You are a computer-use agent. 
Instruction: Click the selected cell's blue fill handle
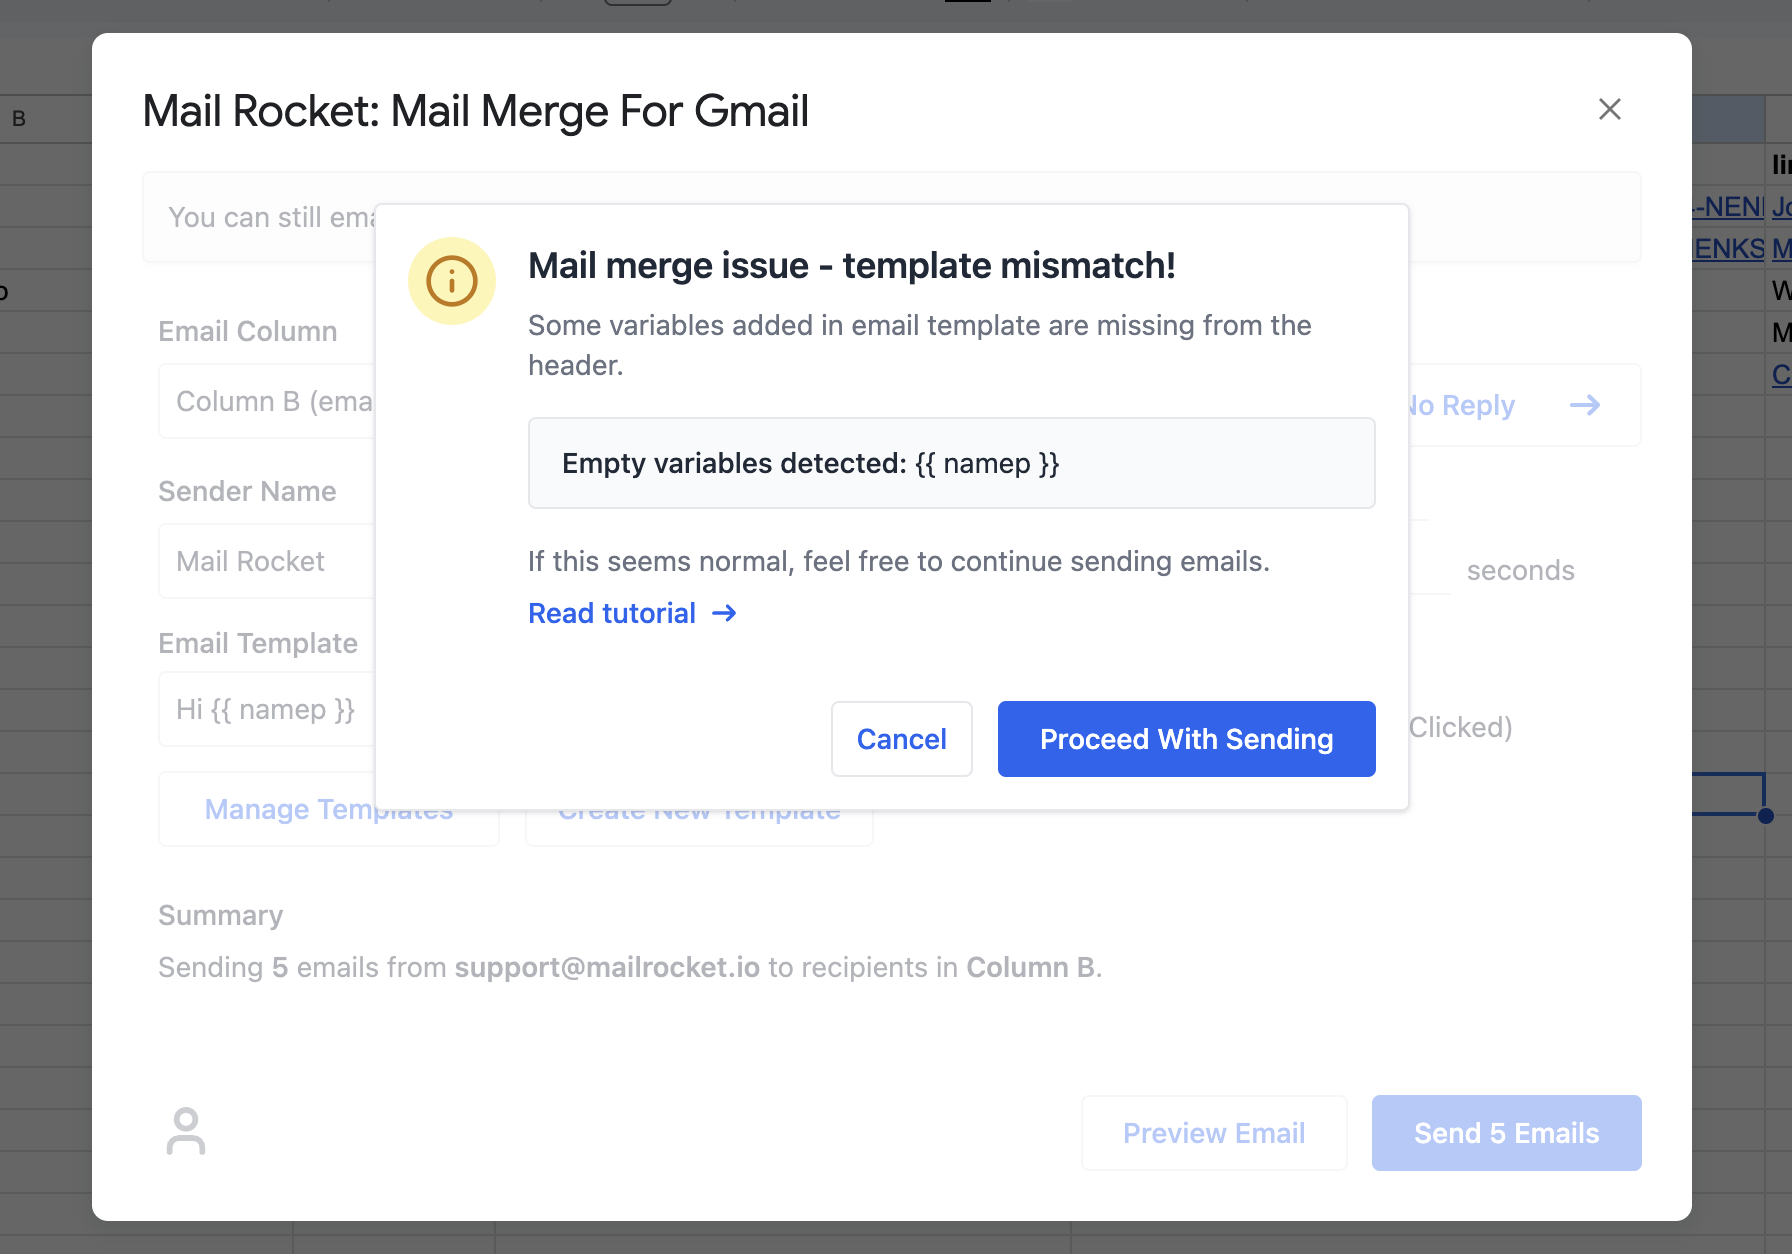coord(1766,816)
